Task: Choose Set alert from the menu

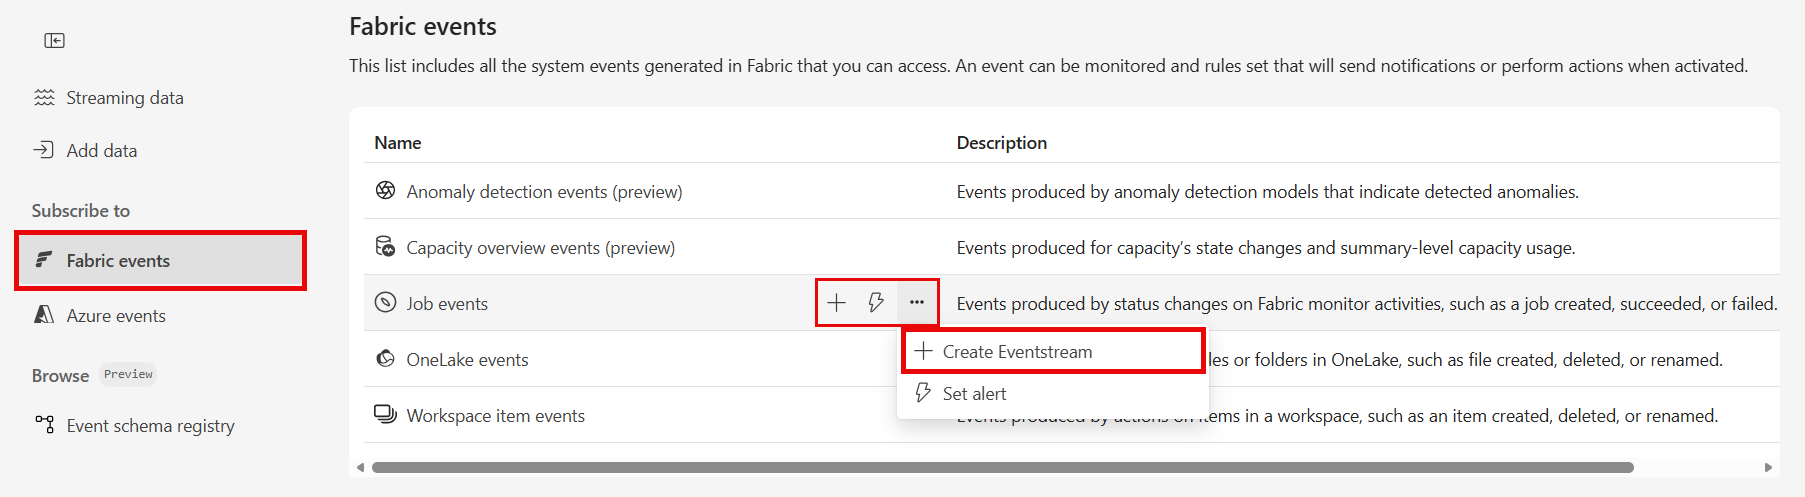Action: [x=1054, y=394]
